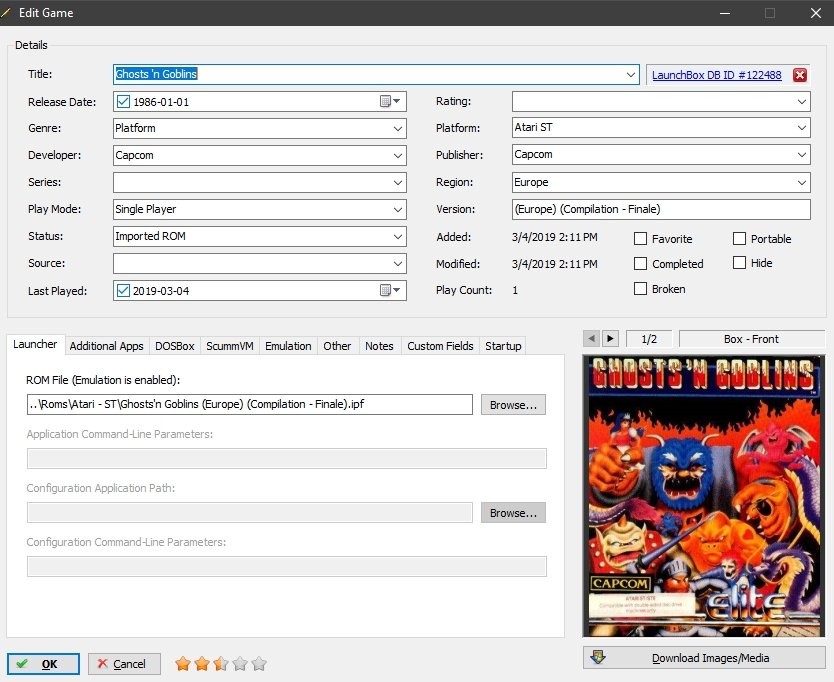The width and height of the screenshot is (834, 682).
Task: Click the Configuration Command-Line Parameters field
Action: [287, 567]
